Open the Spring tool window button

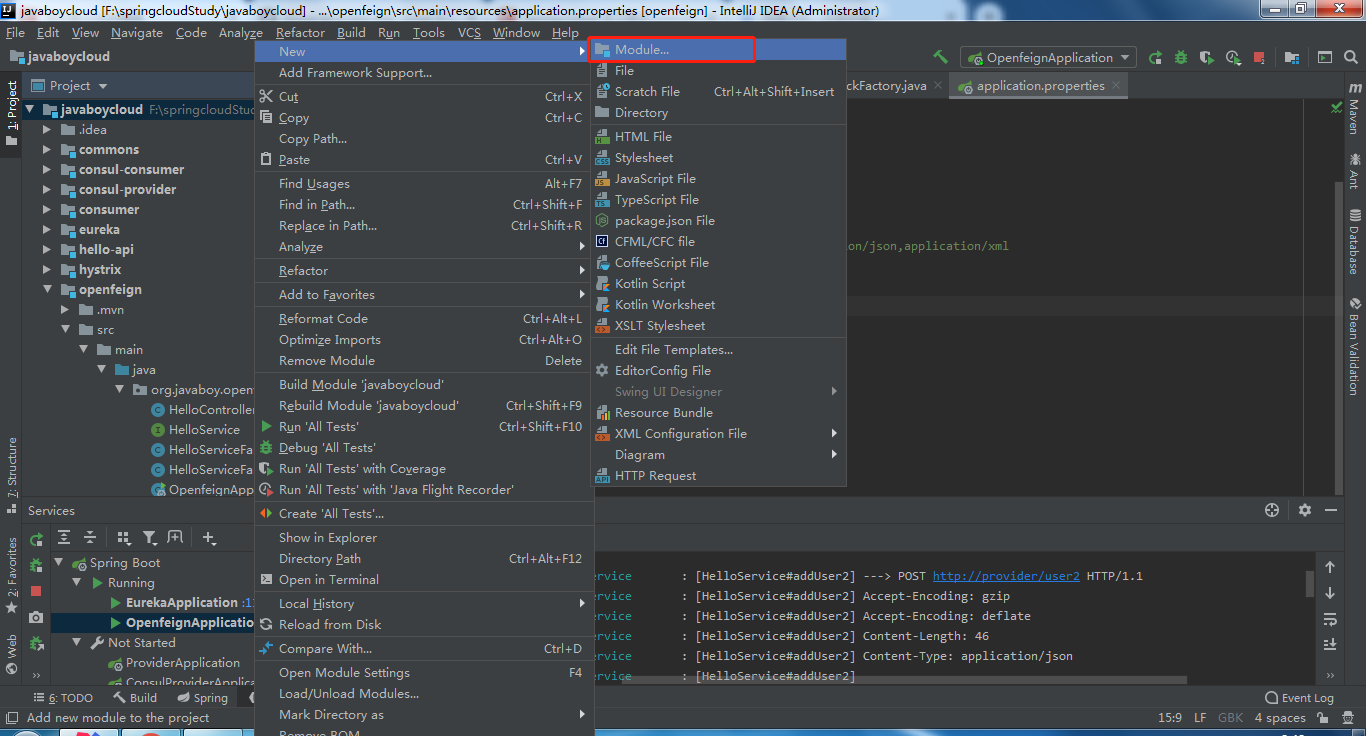203,698
